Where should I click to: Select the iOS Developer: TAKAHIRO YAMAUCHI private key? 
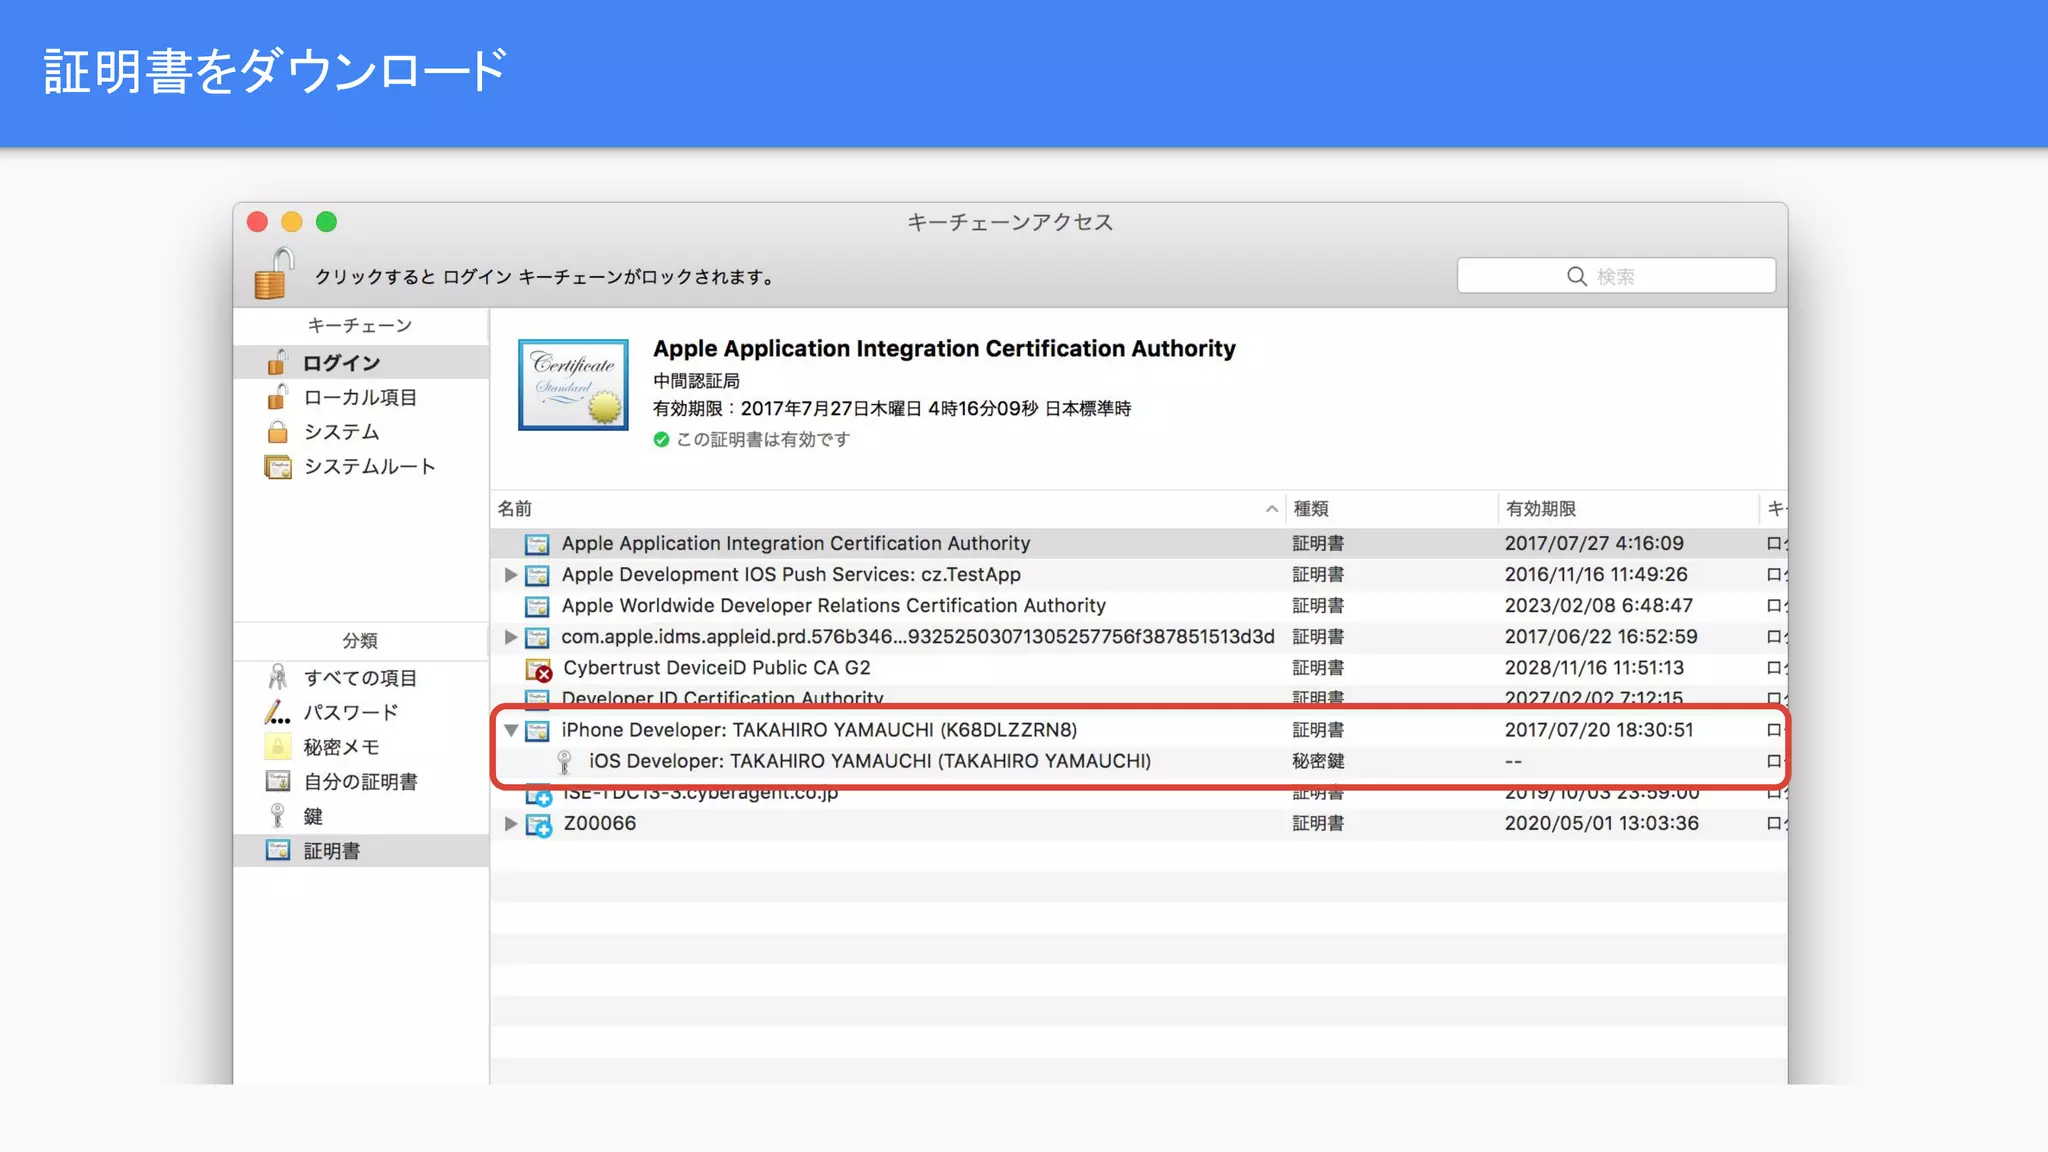click(870, 761)
